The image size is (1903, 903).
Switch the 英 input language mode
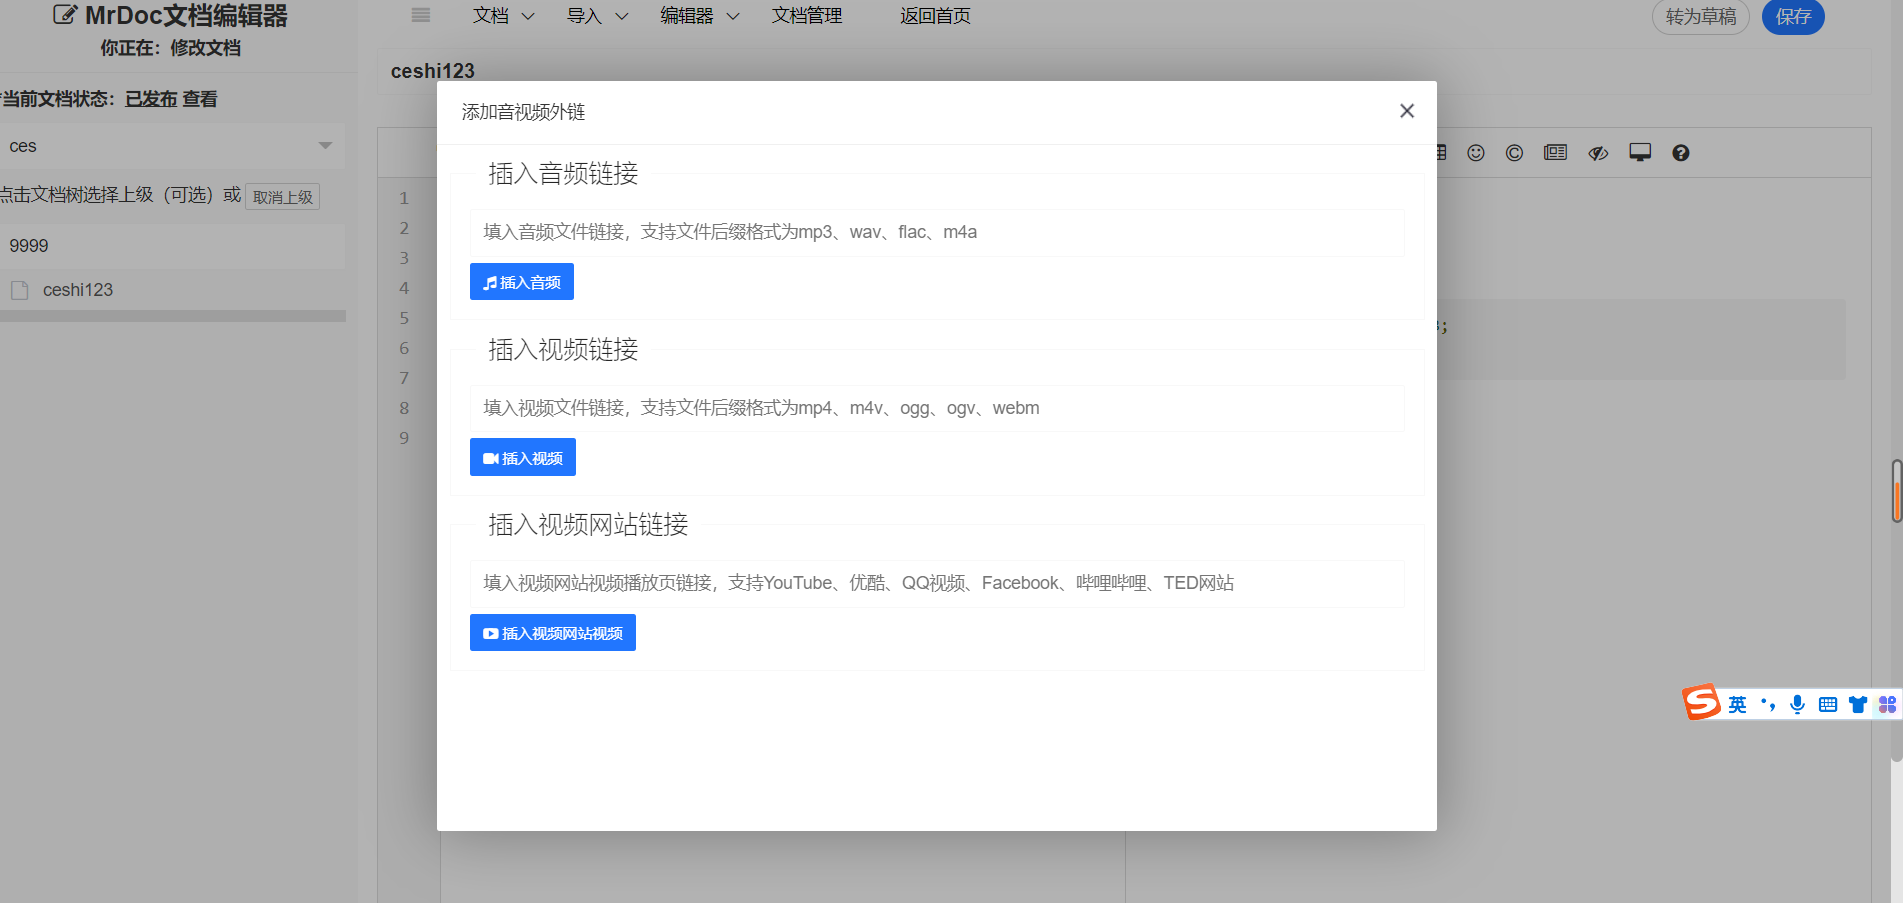pos(1738,705)
